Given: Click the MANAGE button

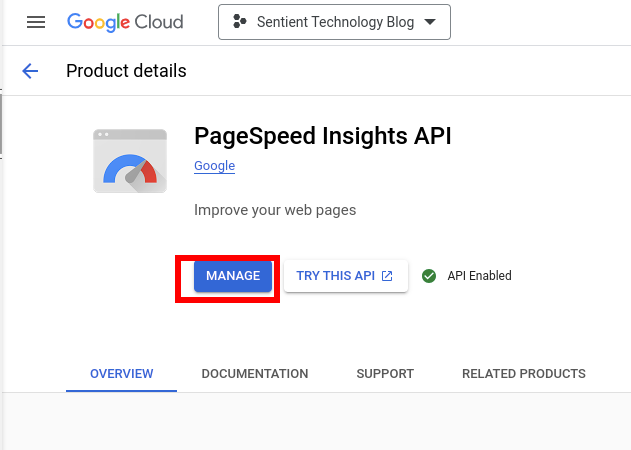Looking at the screenshot, I should (233, 276).
